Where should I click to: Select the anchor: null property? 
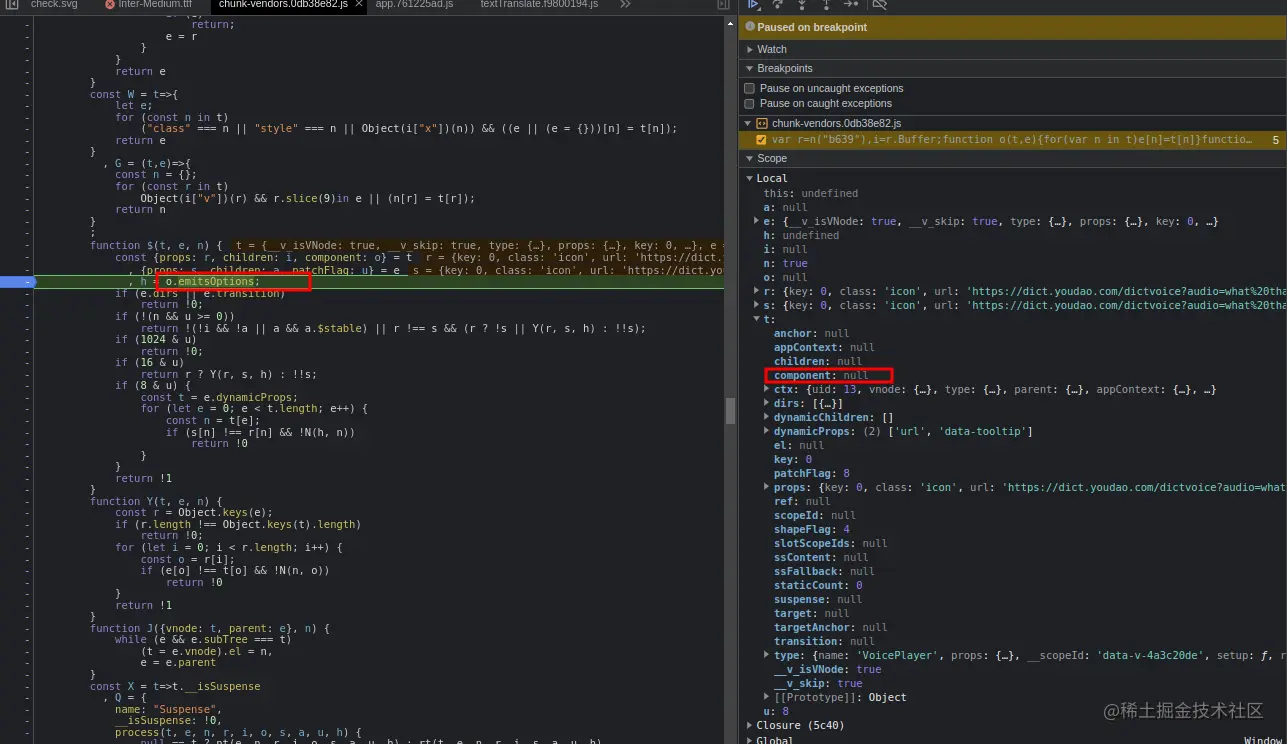[811, 333]
